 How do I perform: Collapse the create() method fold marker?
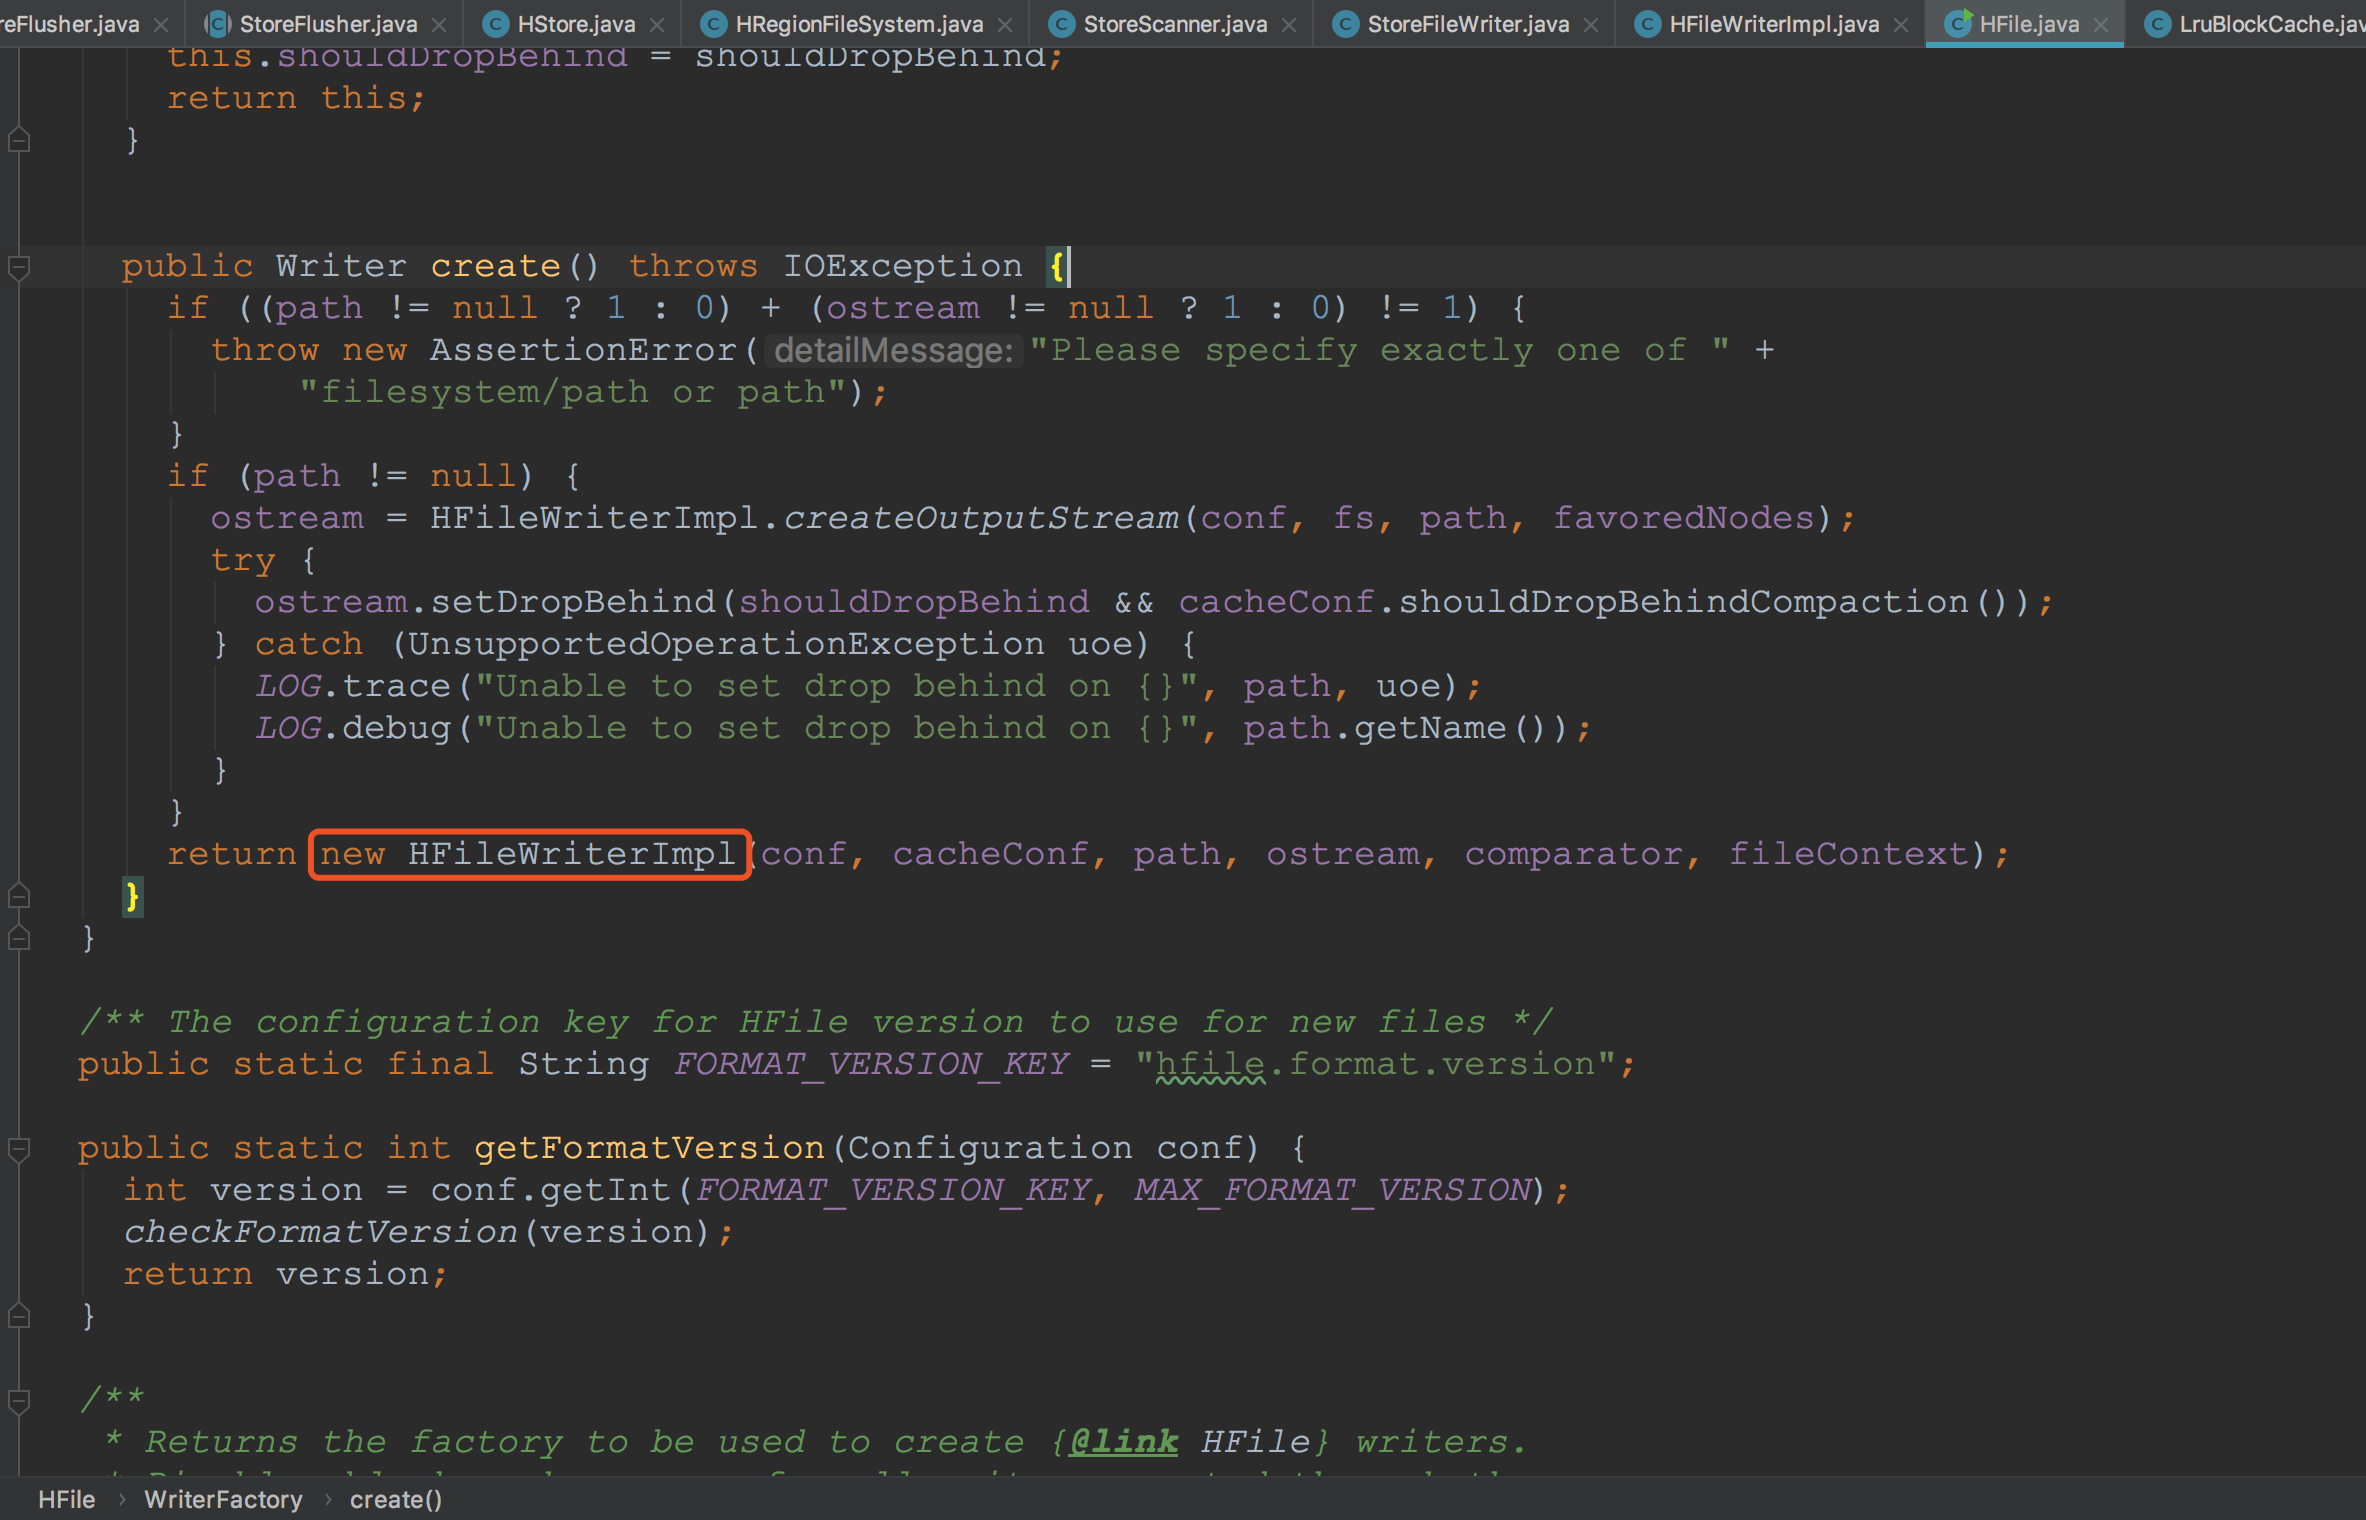pyautogui.click(x=18, y=267)
